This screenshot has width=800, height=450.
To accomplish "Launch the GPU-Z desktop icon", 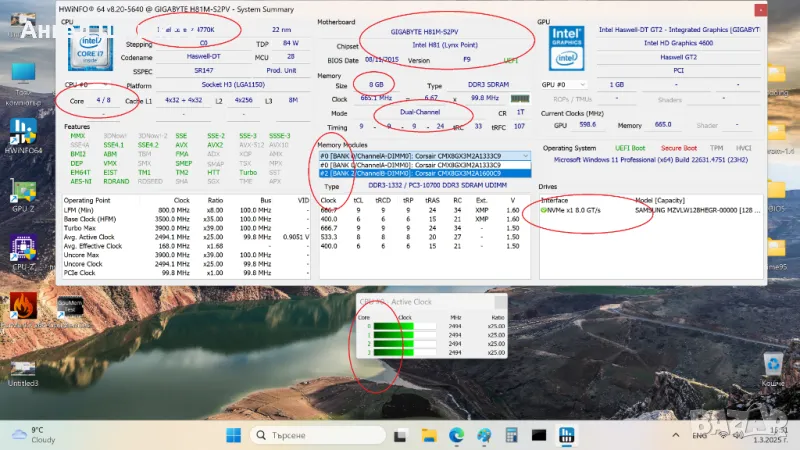I will point(22,192).
